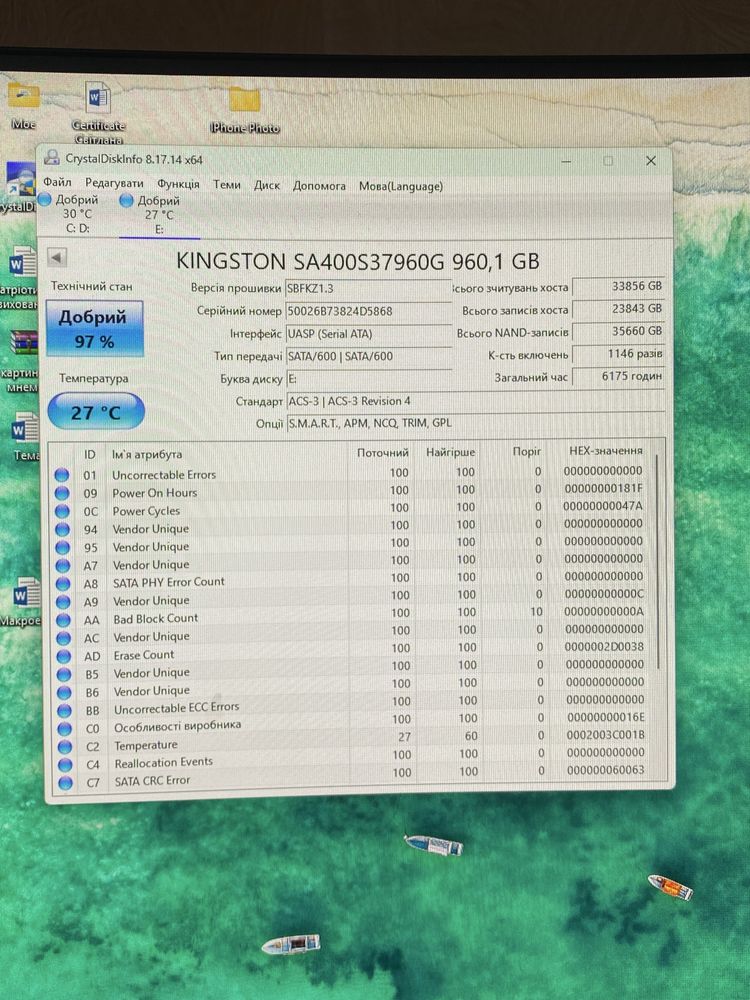
Task: Click the status circle for attribute A7
Action: (x=62, y=566)
